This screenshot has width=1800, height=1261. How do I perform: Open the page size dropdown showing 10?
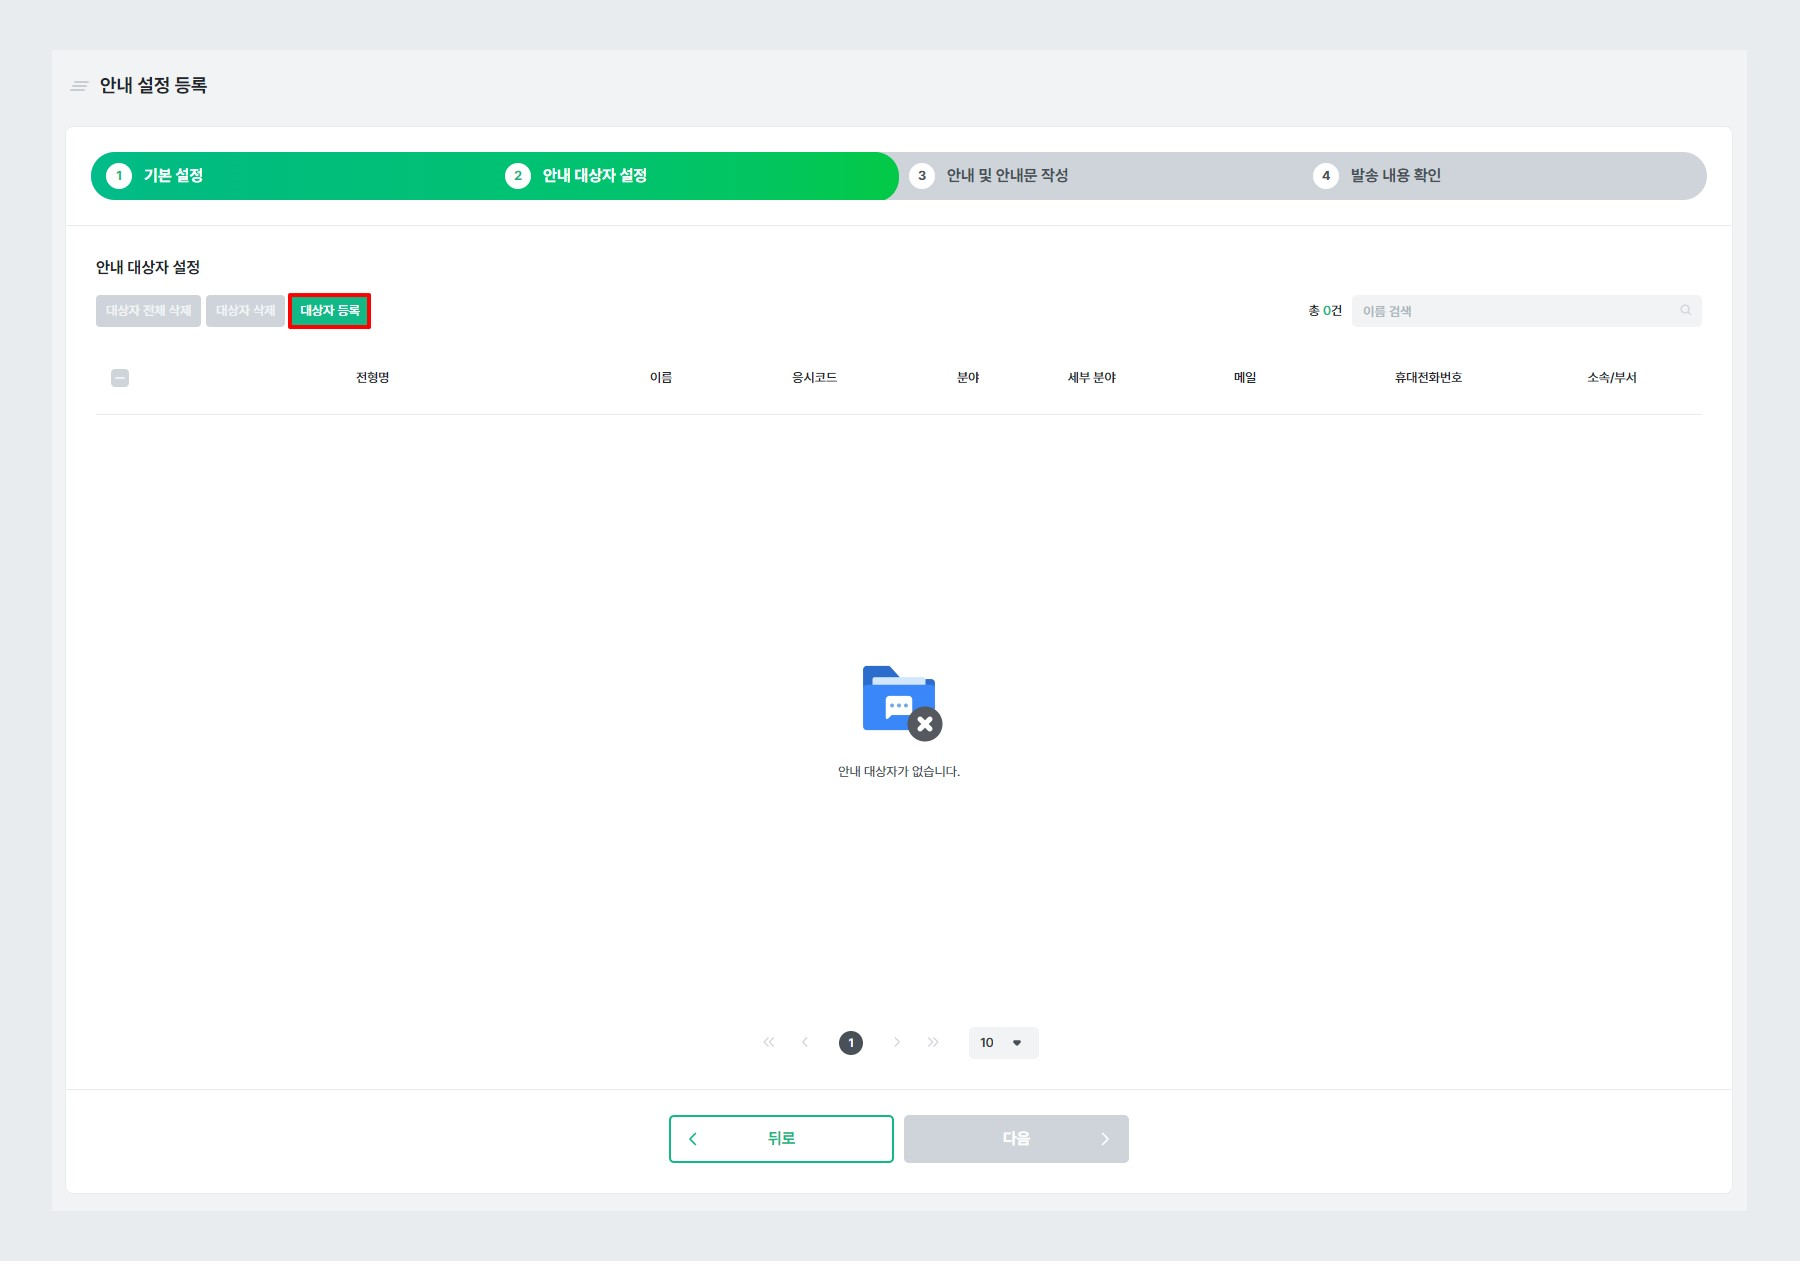click(x=1003, y=1042)
